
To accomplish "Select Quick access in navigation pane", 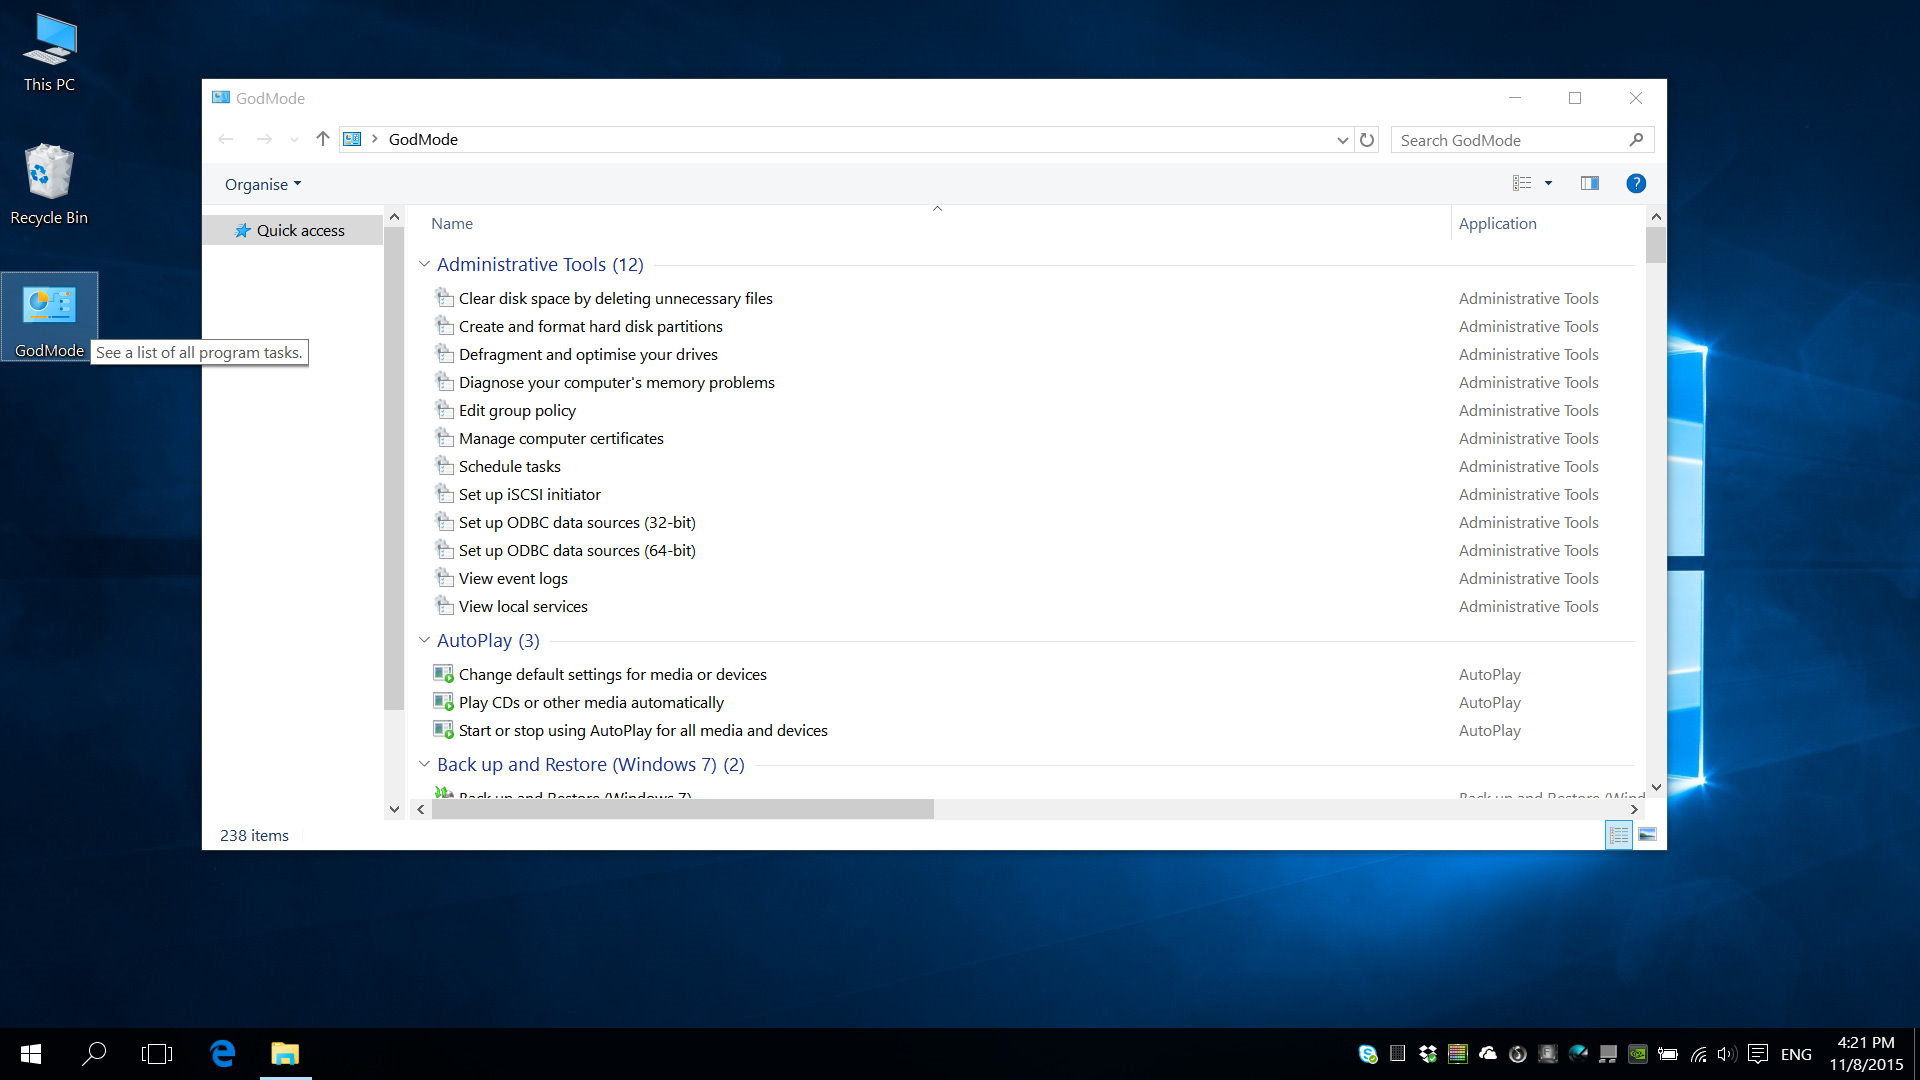I will [x=291, y=230].
